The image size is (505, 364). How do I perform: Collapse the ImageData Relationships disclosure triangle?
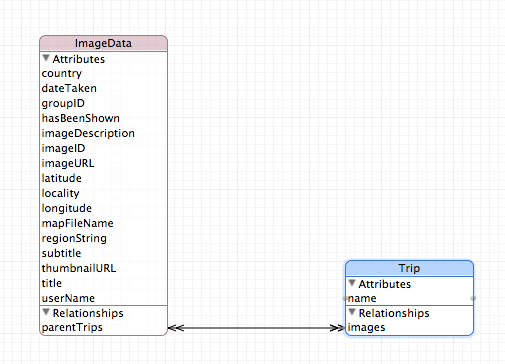[46, 312]
